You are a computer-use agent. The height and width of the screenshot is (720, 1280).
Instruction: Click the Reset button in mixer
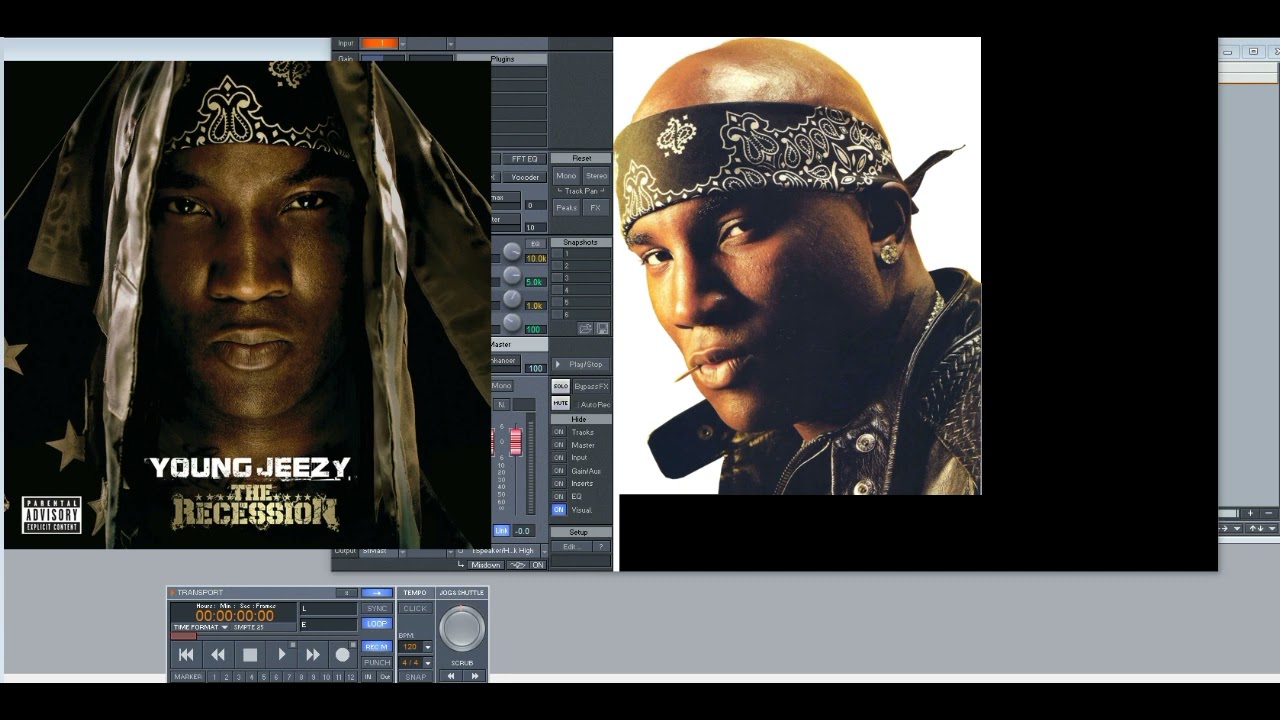pos(581,158)
